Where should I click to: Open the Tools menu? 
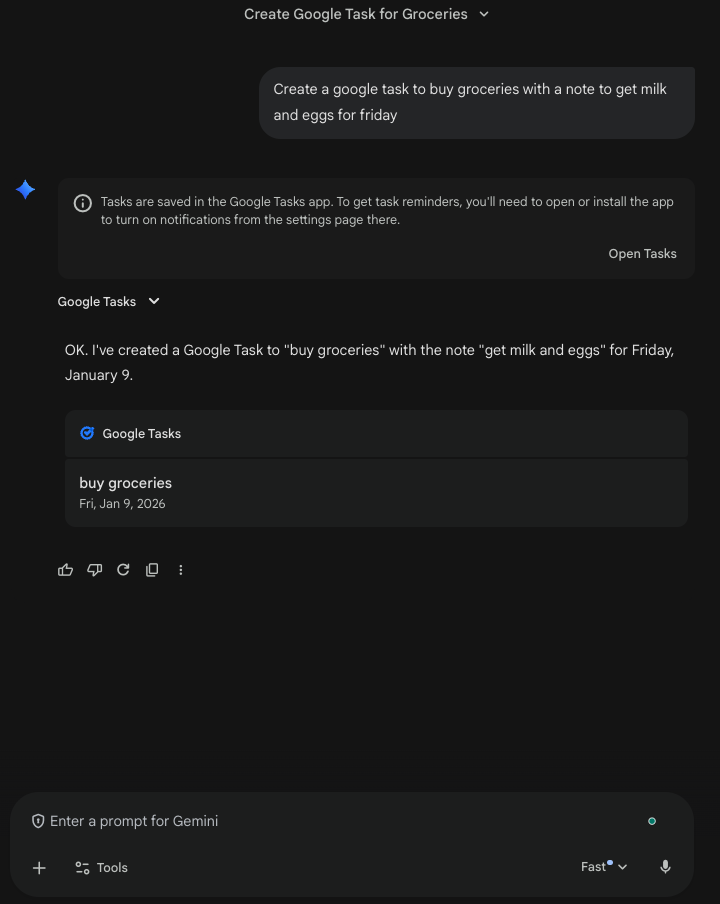click(100, 867)
